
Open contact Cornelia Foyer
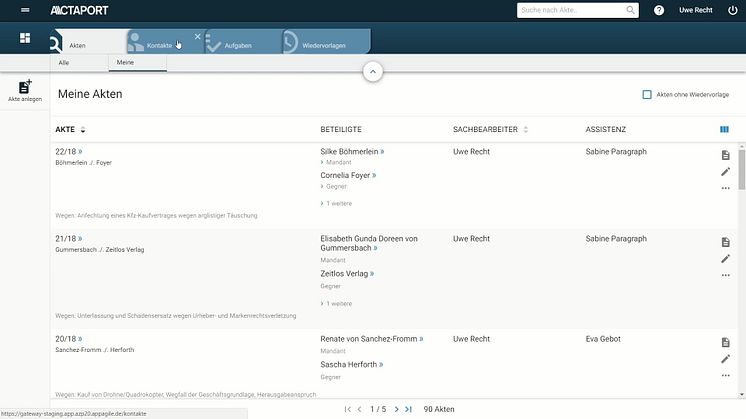point(348,175)
